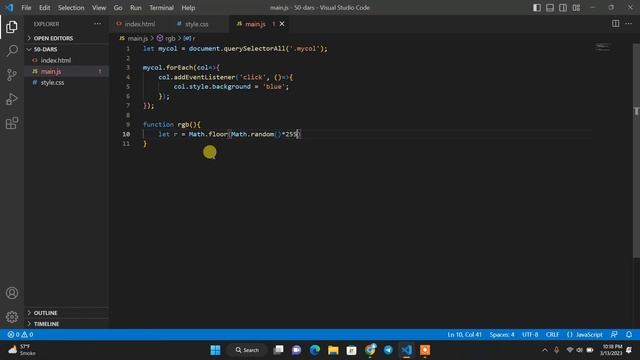Open the Edit menu
640x360 pixels.
[x=44, y=8]
